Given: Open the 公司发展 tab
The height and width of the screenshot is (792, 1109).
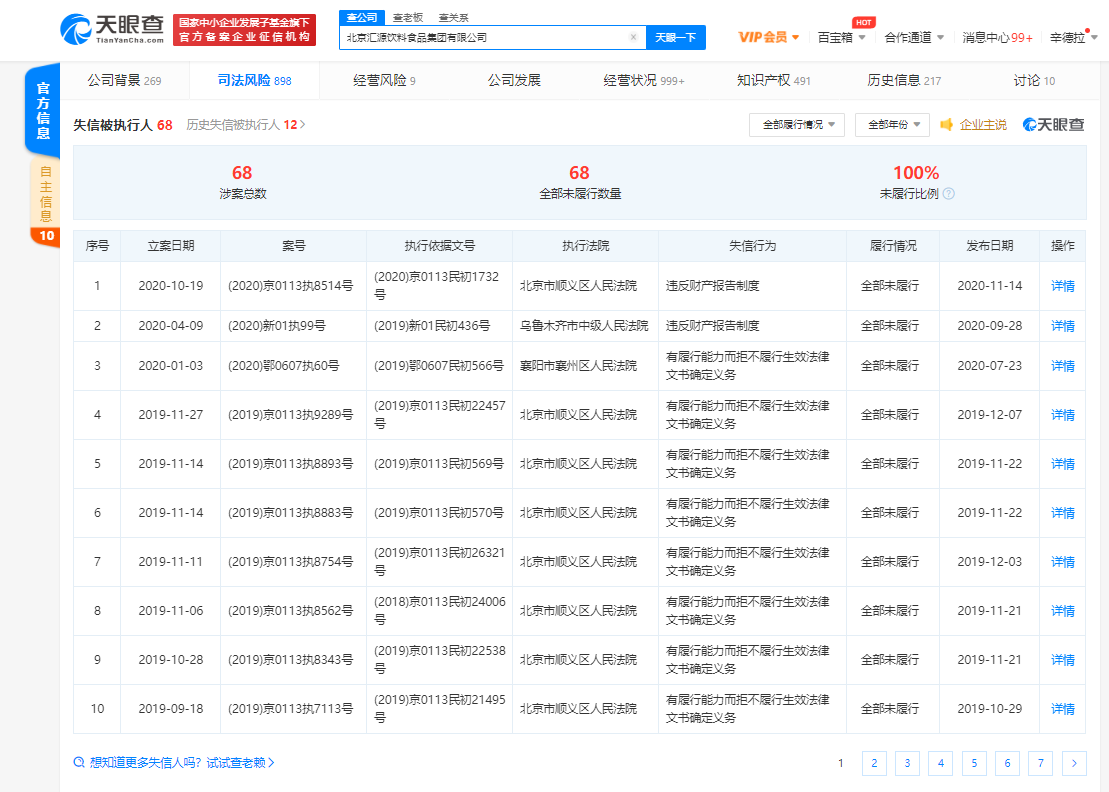Looking at the screenshot, I should (x=514, y=81).
